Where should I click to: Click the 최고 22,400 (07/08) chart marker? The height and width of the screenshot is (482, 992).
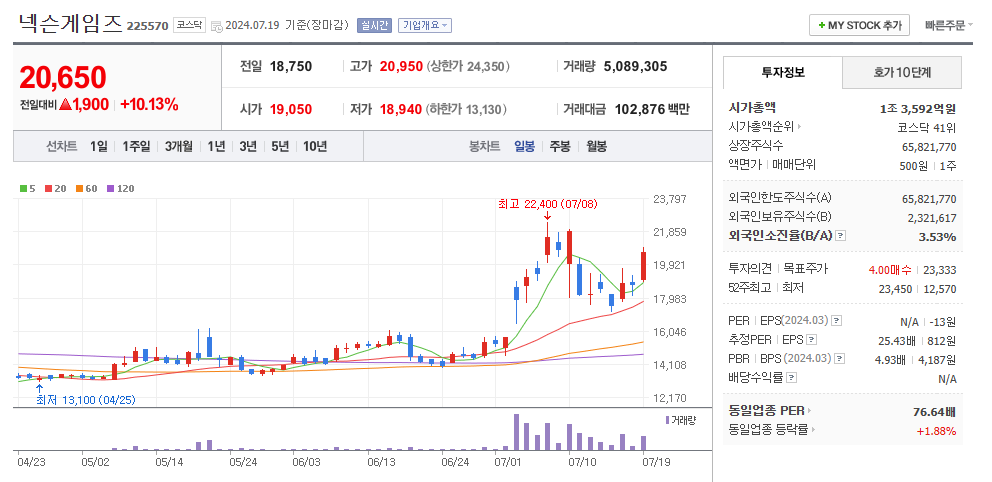click(x=548, y=204)
